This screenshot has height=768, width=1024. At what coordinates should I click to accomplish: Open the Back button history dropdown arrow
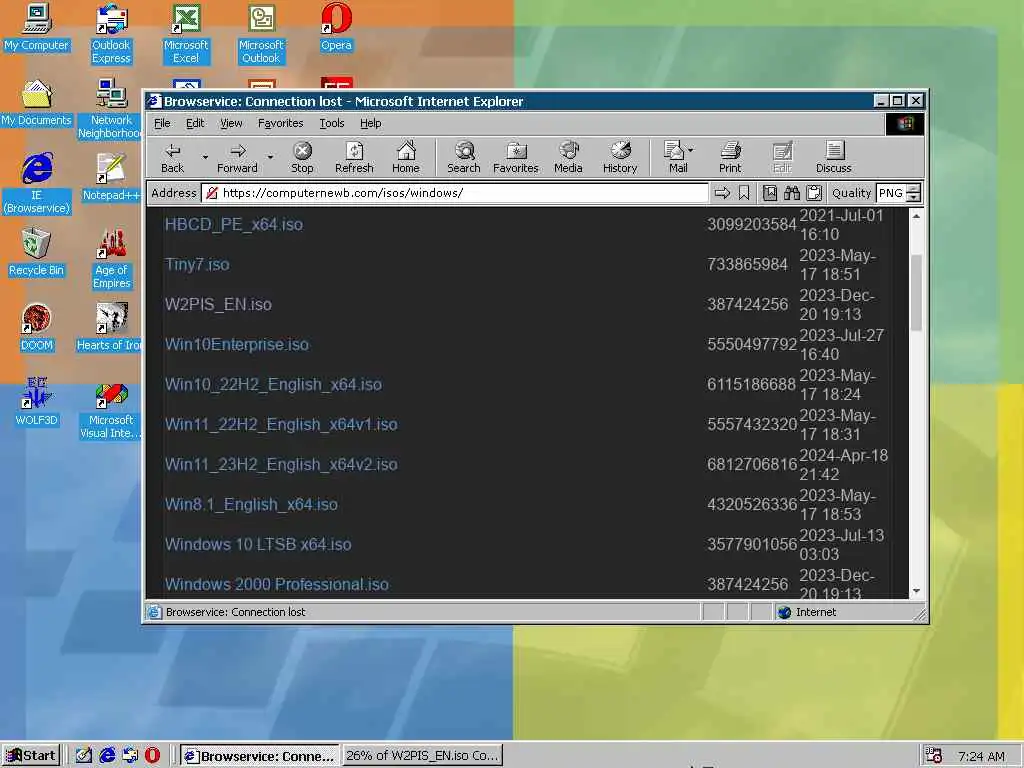tap(205, 157)
